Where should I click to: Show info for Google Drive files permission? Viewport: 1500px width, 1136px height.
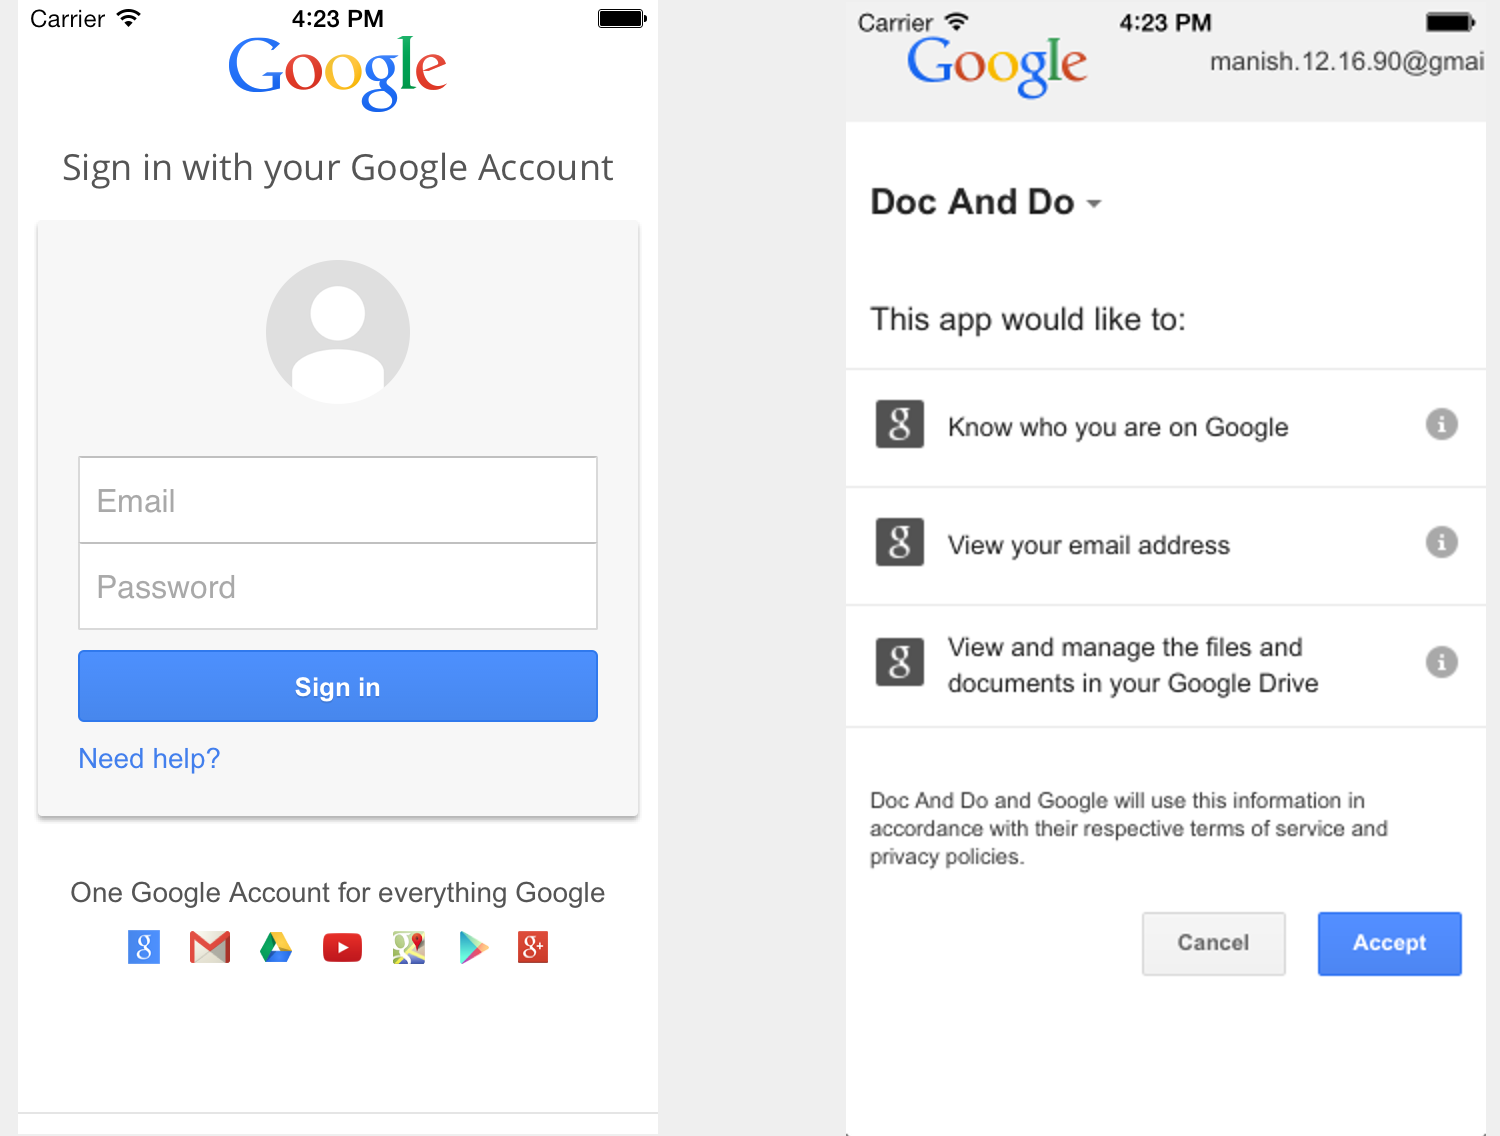coord(1441,661)
